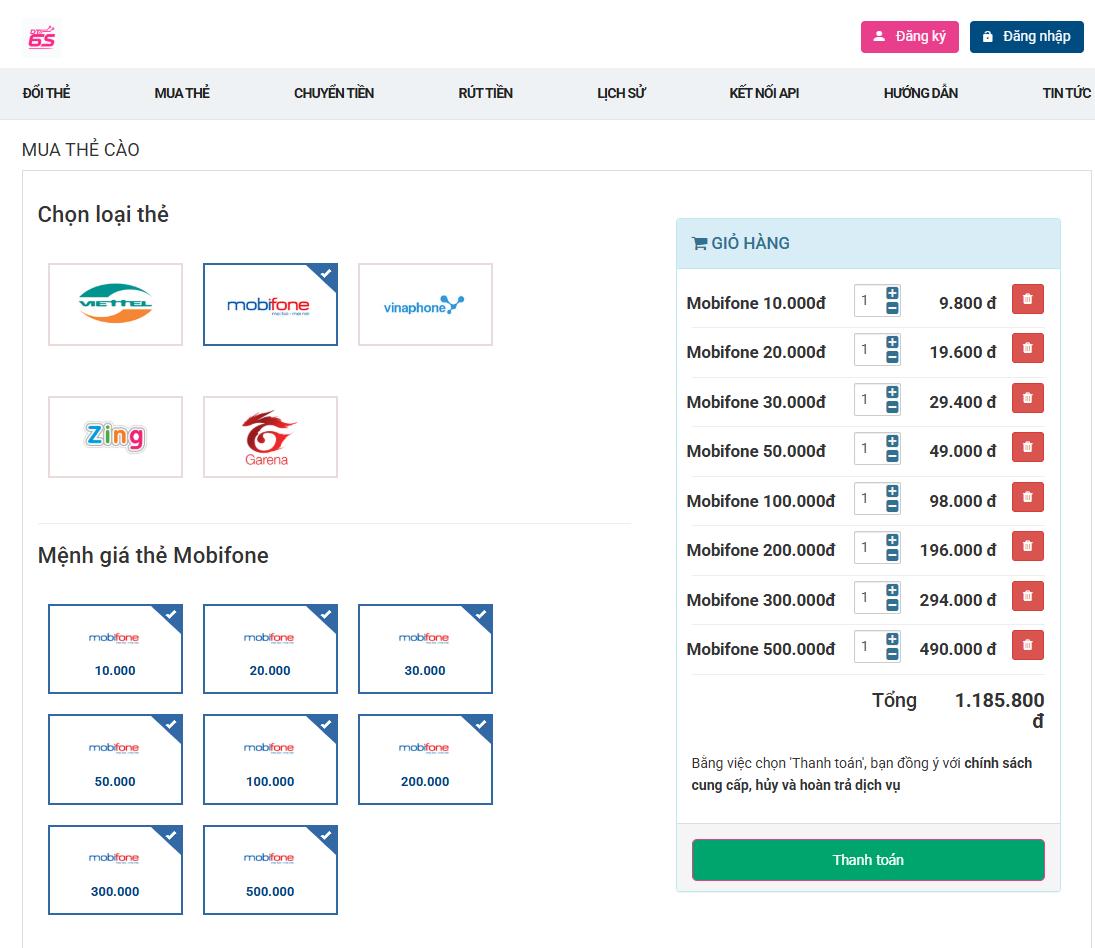This screenshot has width=1095, height=948.
Task: Click the Đăng nhập login button
Action: [x=1026, y=36]
